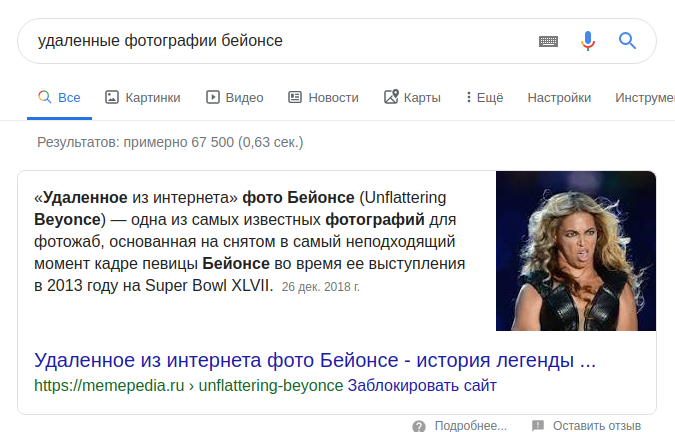
Task: Click the question mark icon beside Подробнее
Action: click(x=419, y=425)
